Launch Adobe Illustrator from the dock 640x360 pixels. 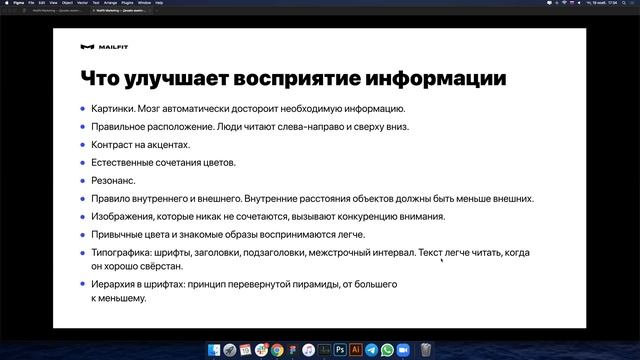[x=356, y=350]
